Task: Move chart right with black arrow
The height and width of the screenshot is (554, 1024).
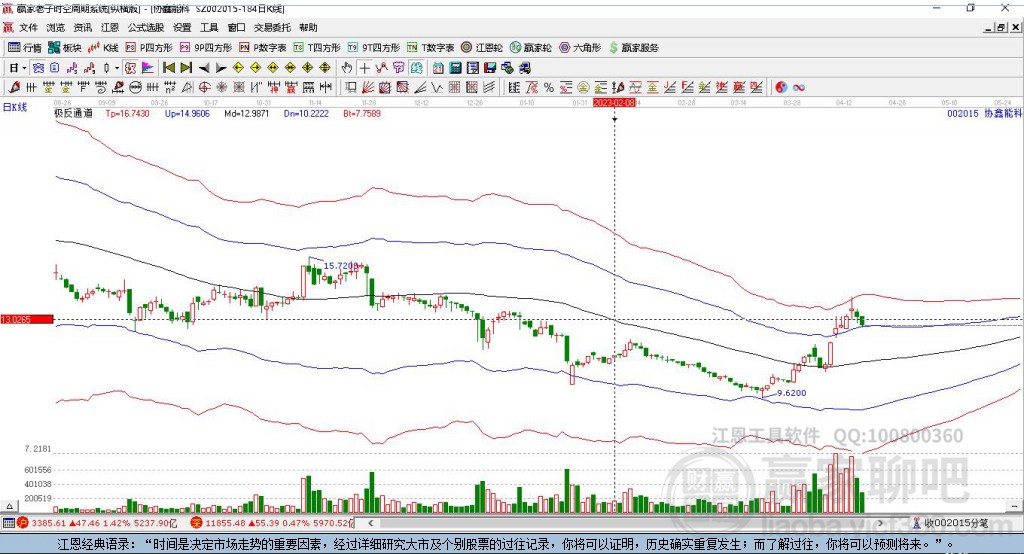Action: [221, 68]
